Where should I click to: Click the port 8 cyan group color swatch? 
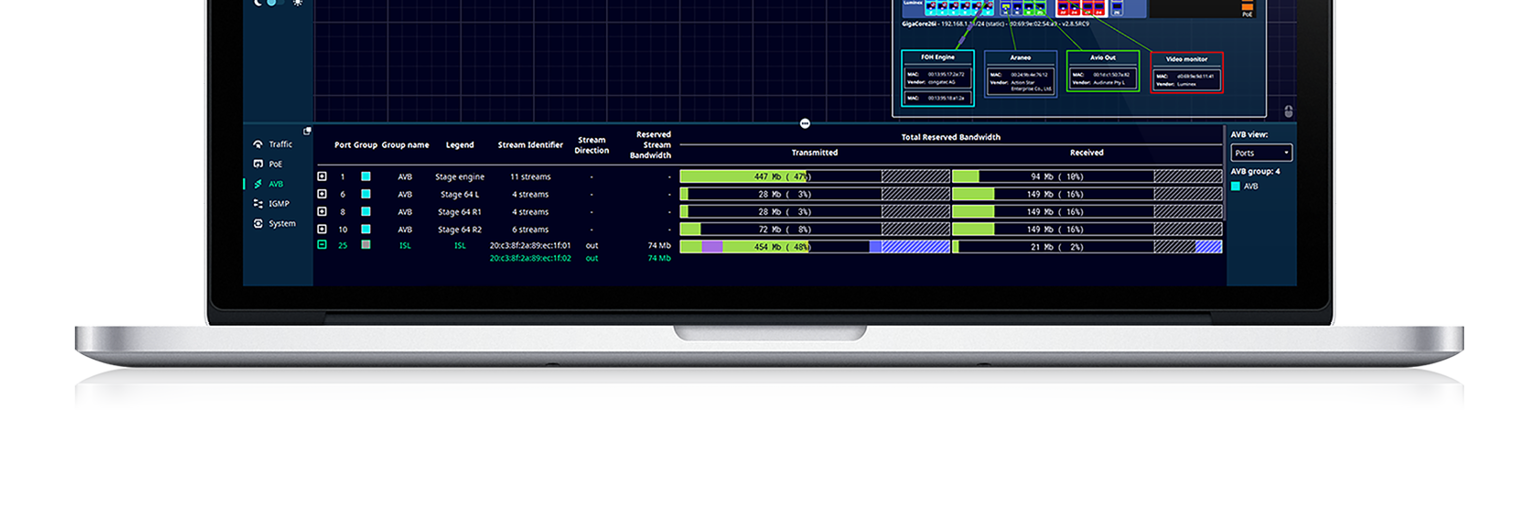coord(366,212)
